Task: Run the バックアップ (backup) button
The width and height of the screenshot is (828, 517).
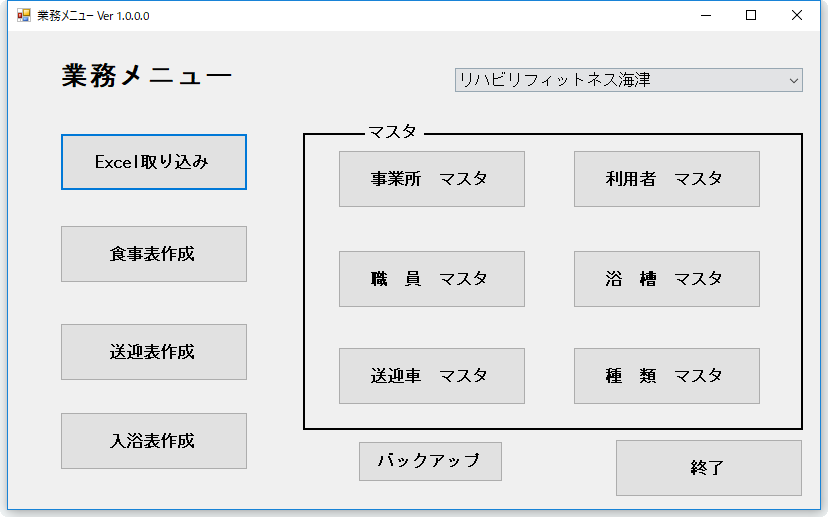Action: (x=430, y=461)
